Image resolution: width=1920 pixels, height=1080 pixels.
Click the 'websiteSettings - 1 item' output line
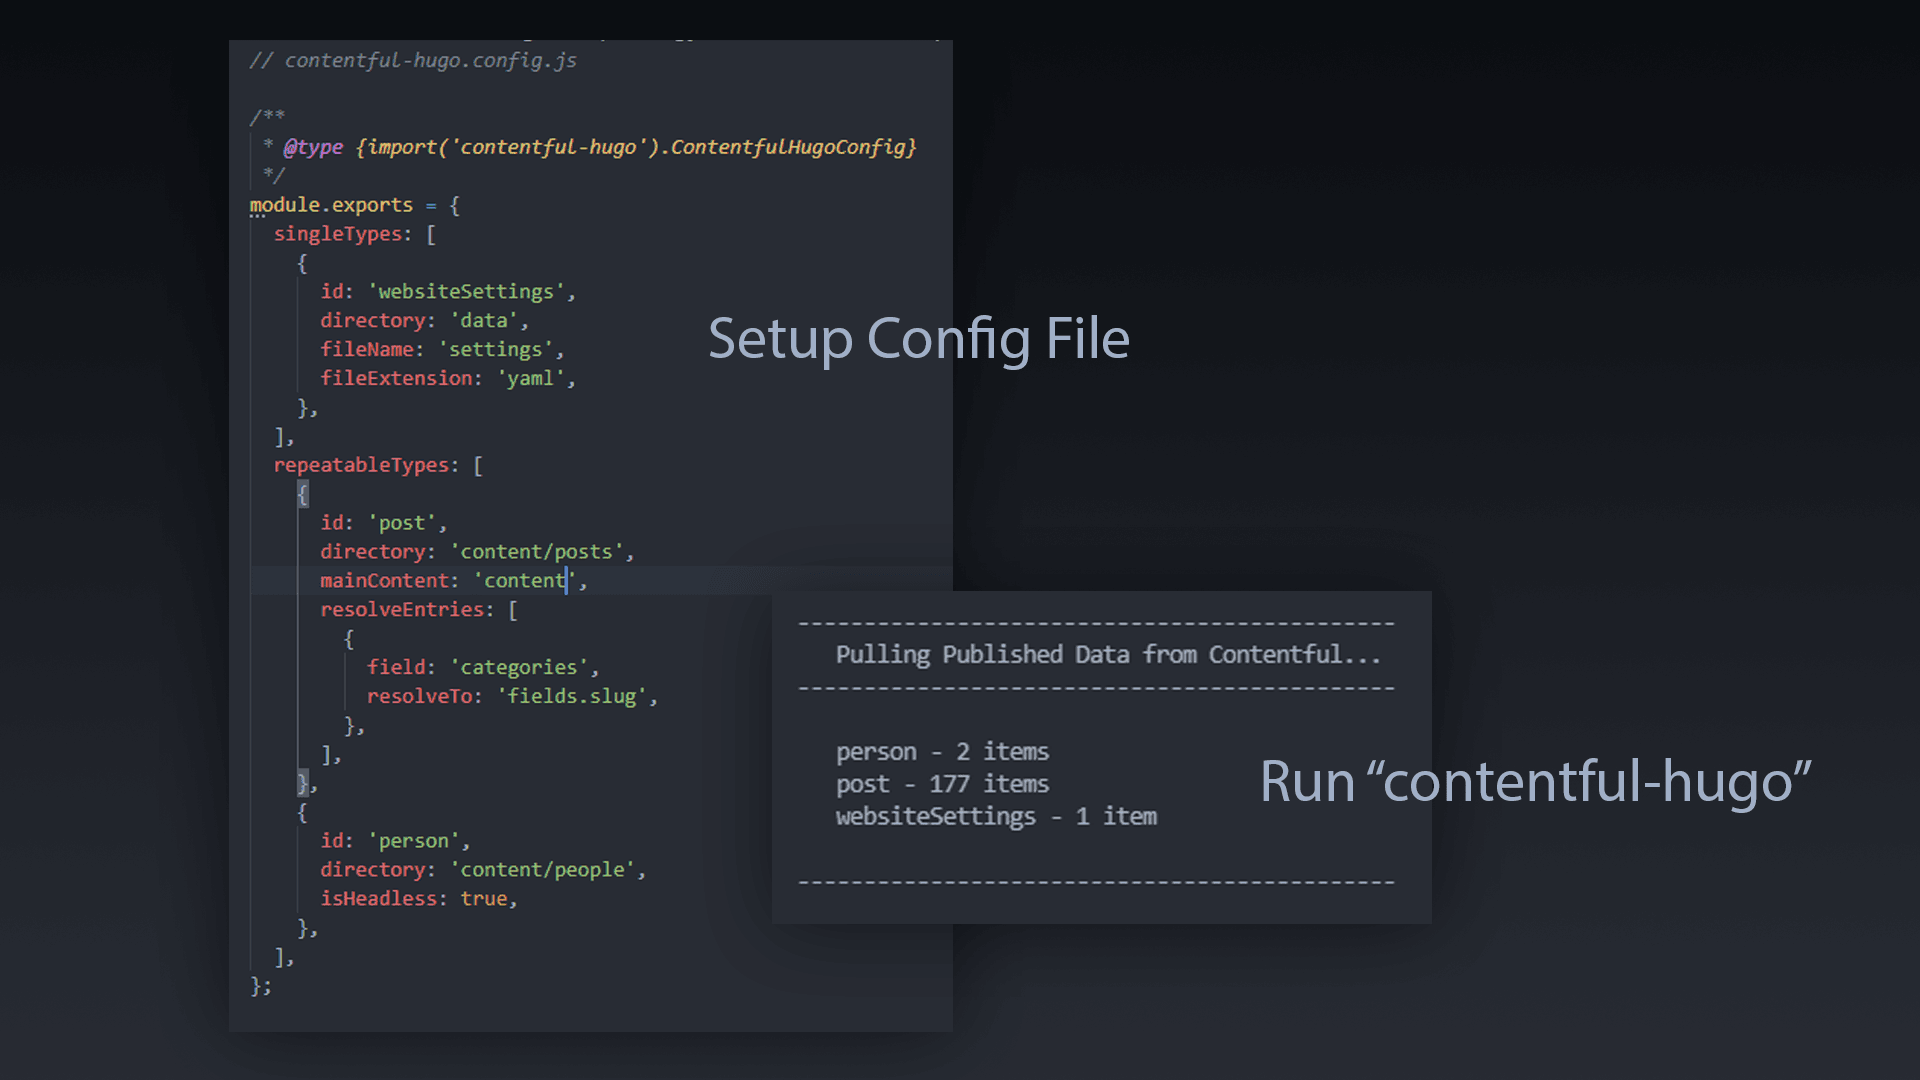click(996, 817)
